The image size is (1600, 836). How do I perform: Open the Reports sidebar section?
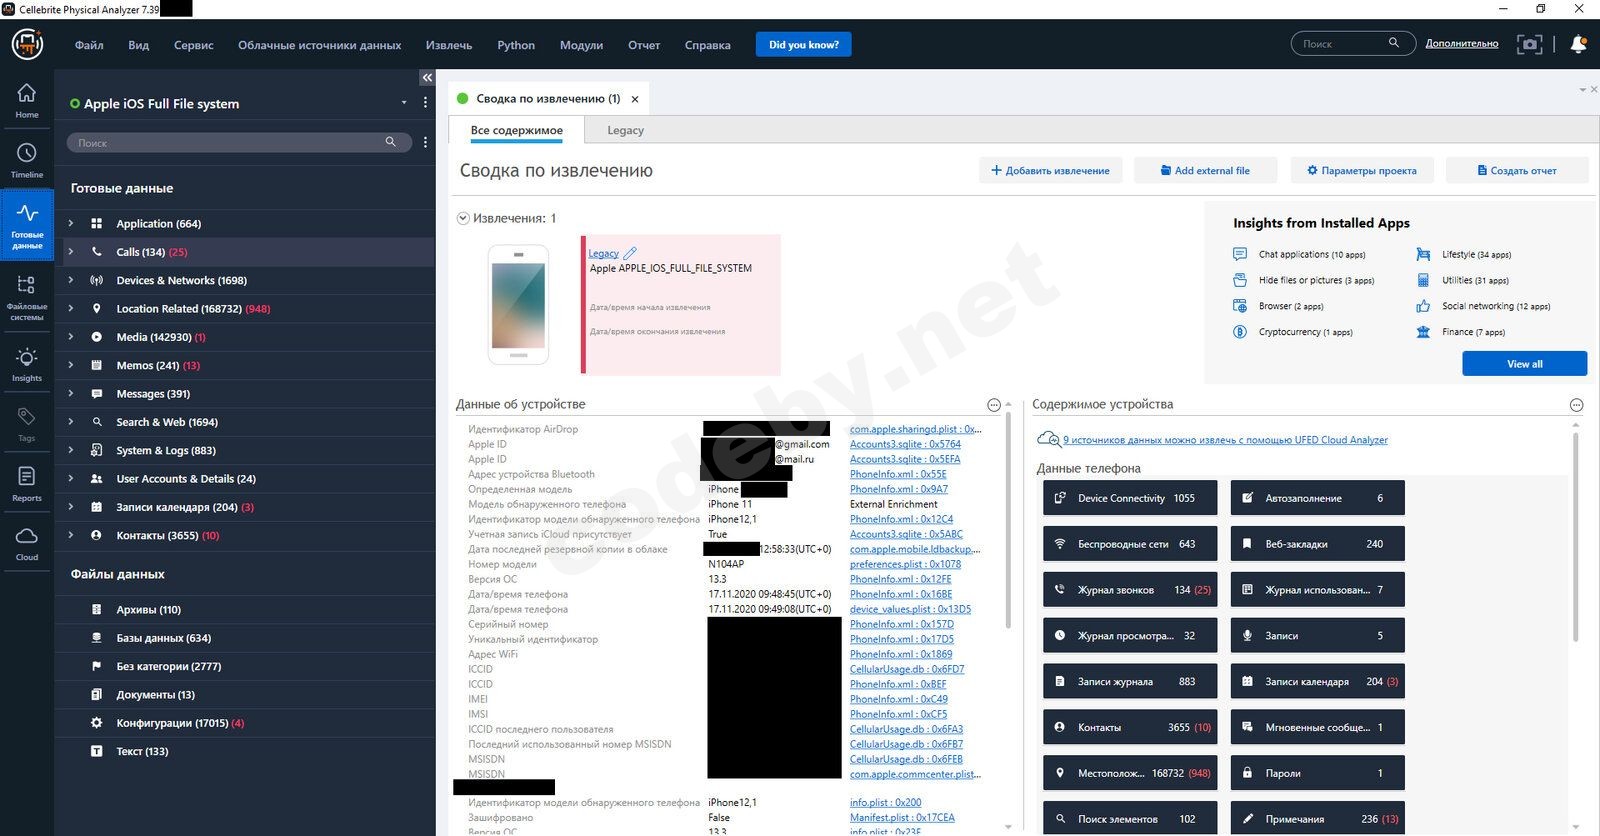(27, 484)
